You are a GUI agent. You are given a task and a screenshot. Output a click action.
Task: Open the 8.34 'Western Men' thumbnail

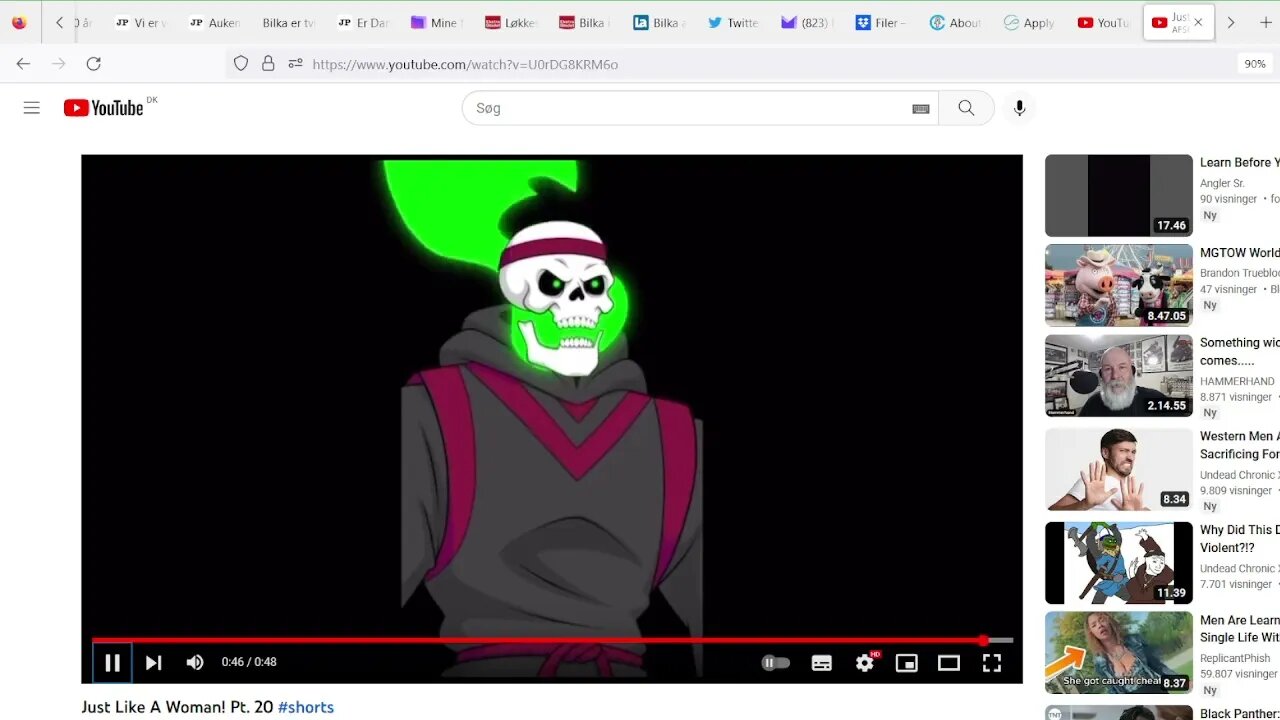click(1119, 469)
